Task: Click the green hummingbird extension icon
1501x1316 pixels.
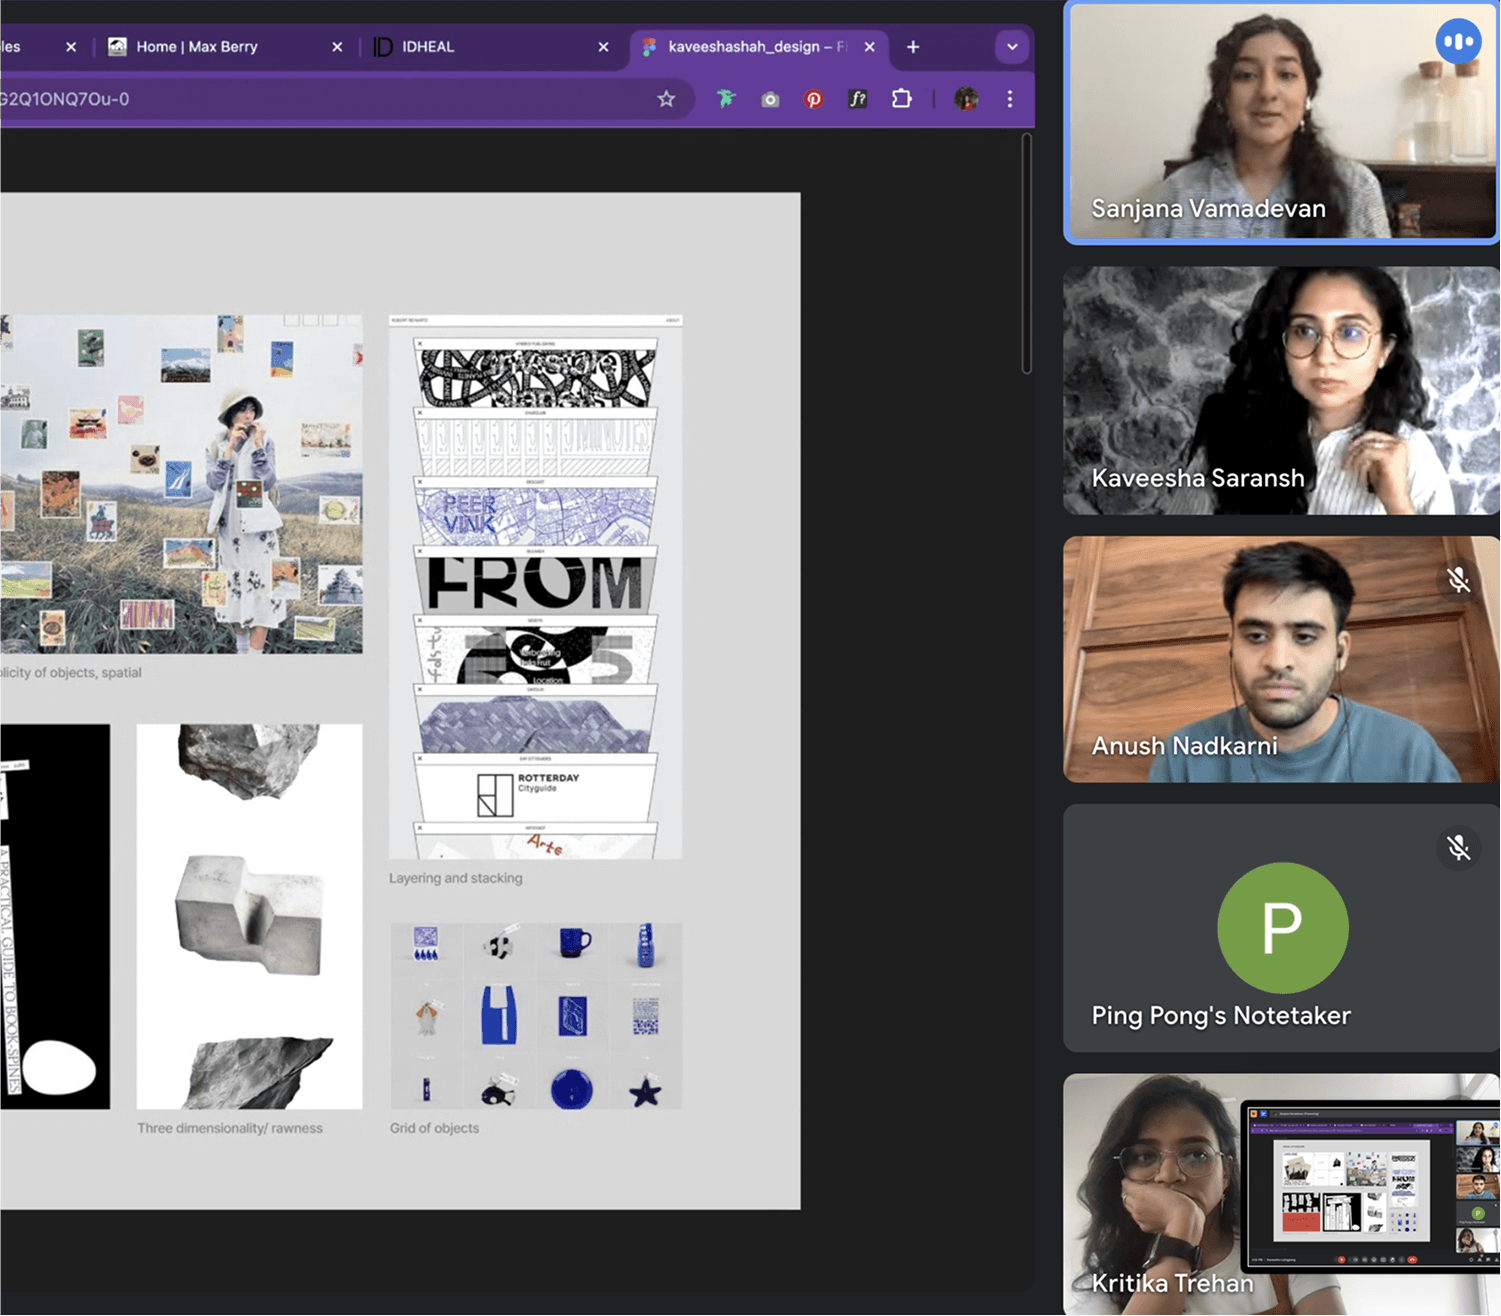Action: 726,99
